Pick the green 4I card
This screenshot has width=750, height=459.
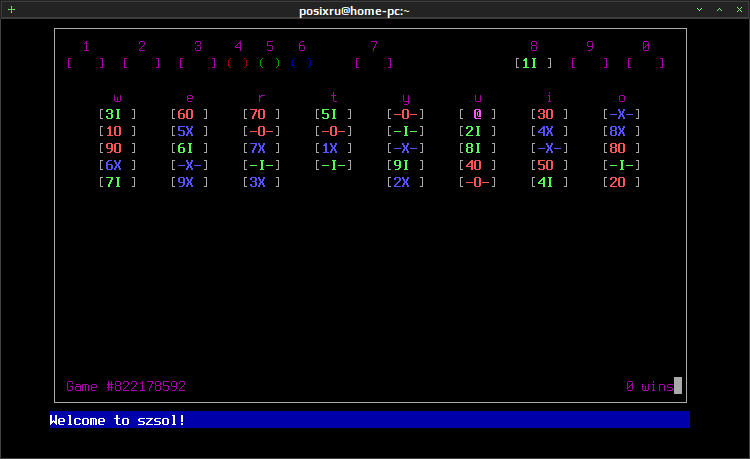pyautogui.click(x=549, y=182)
